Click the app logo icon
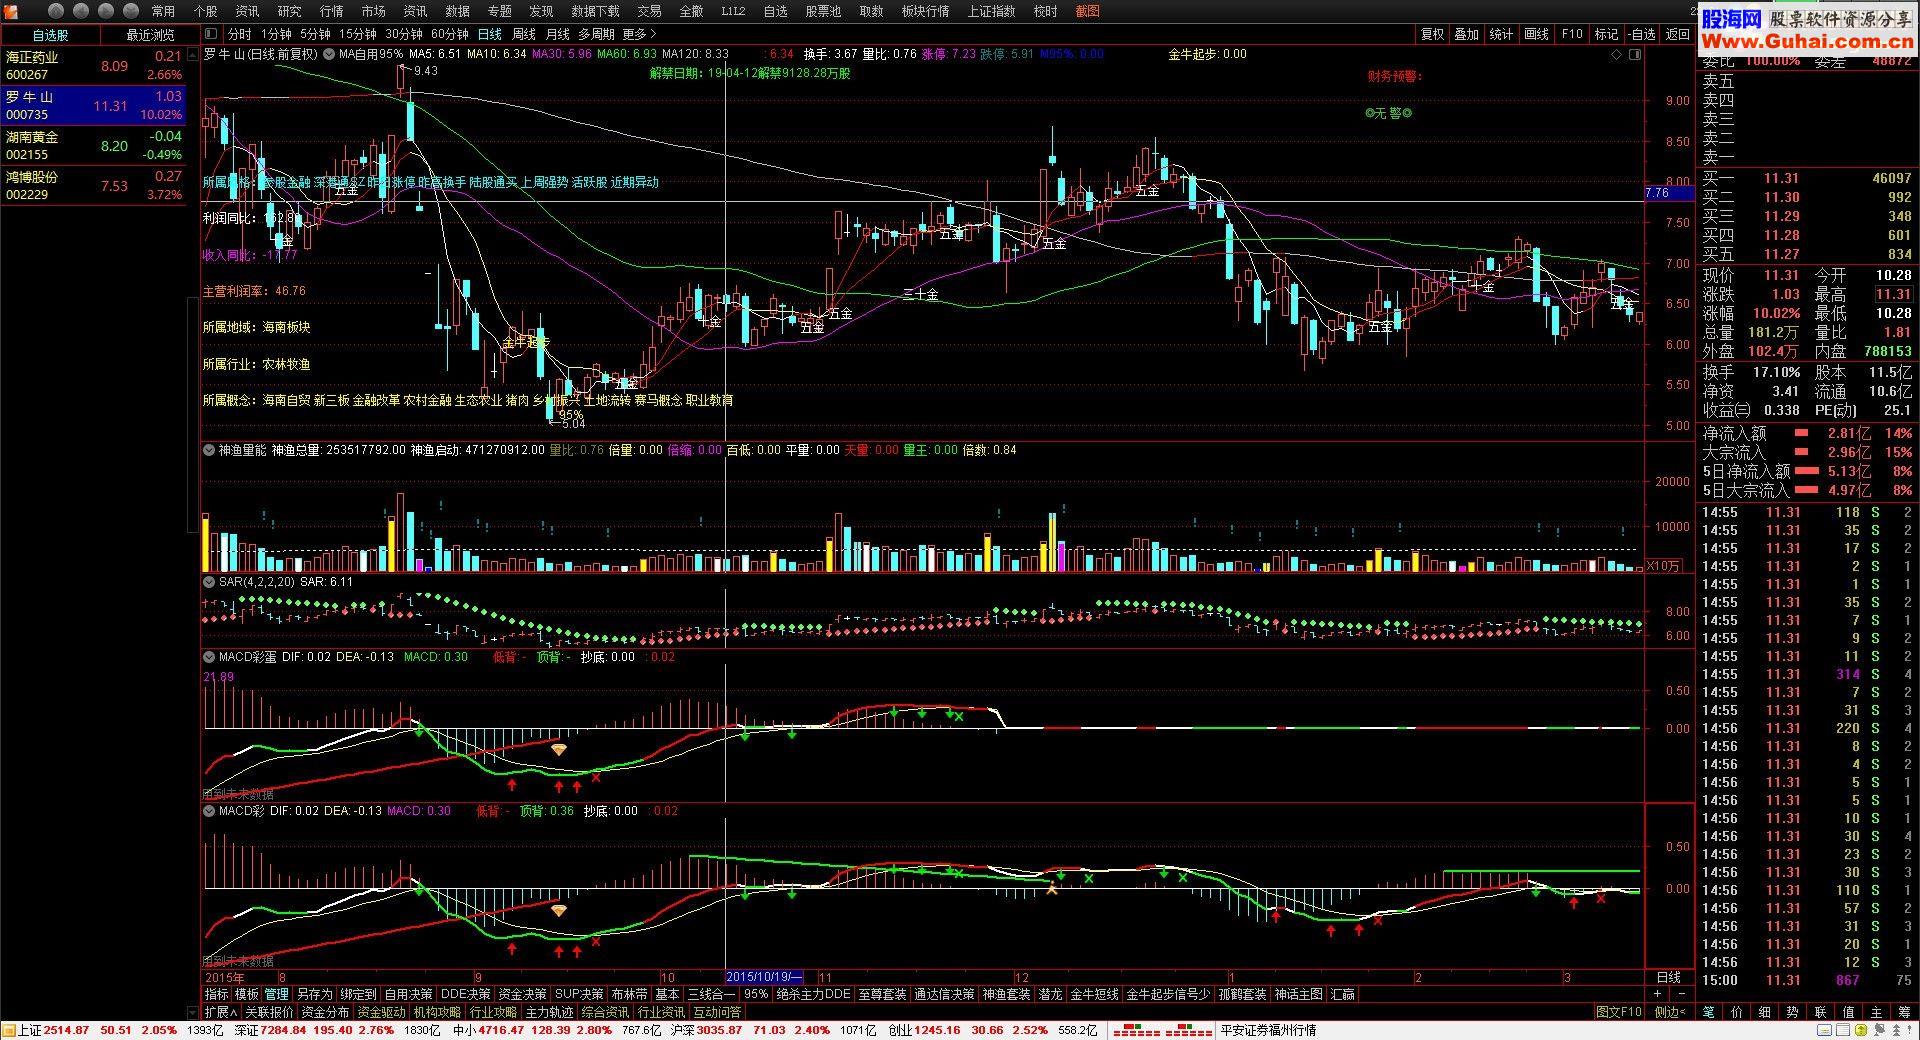This screenshot has width=1920, height=1040. point(10,11)
